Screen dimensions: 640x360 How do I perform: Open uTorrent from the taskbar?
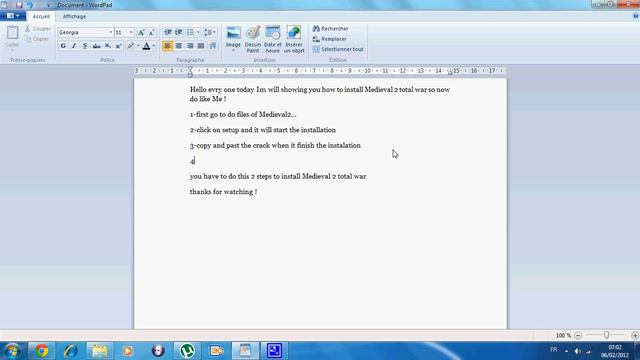pos(187,351)
